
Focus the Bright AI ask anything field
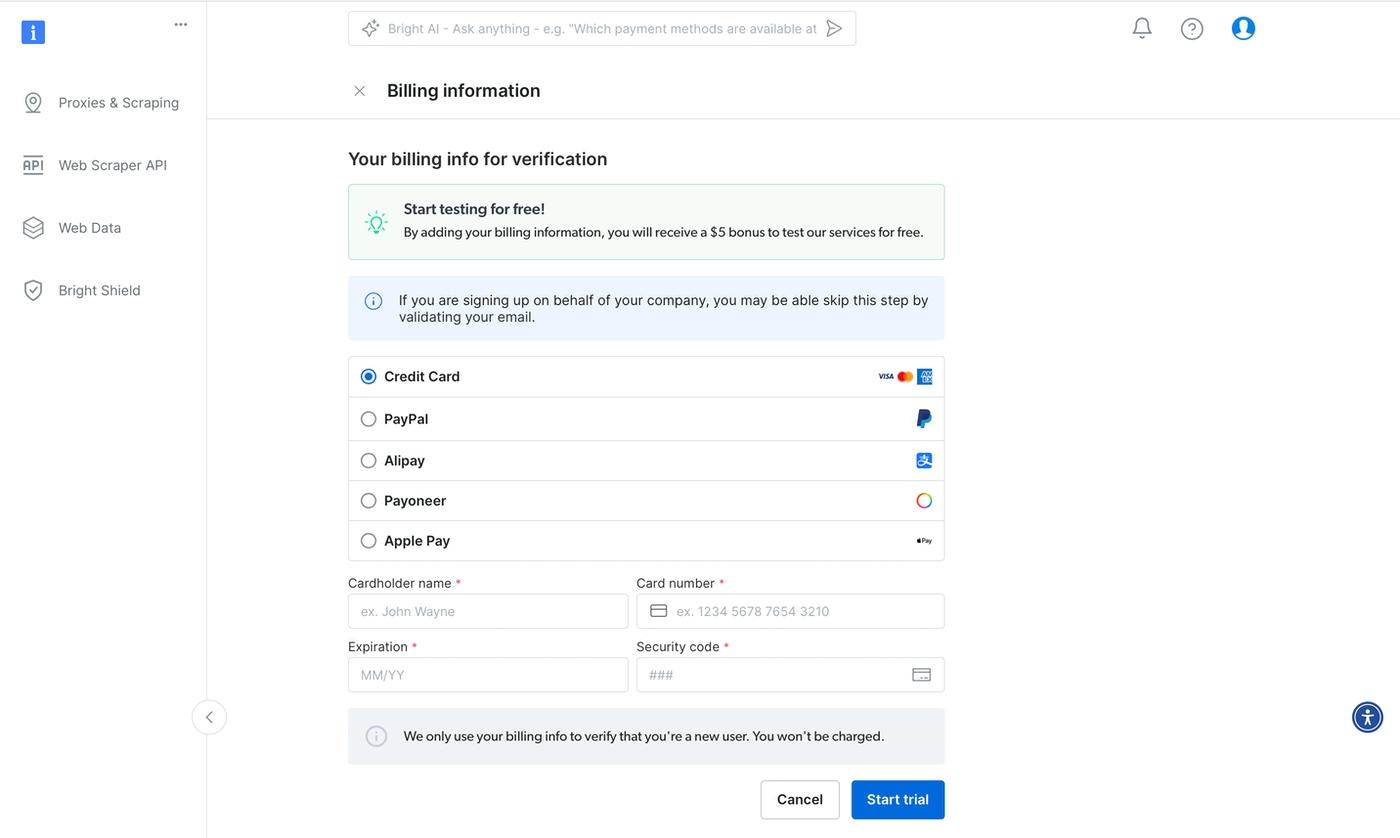pyautogui.click(x=602, y=28)
